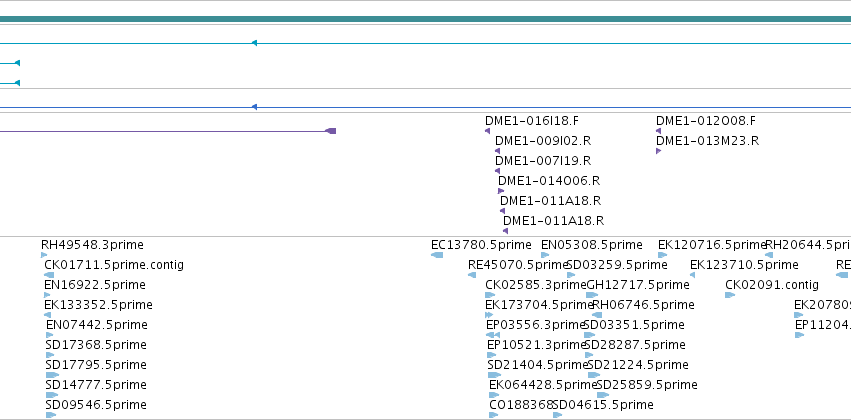Image resolution: width=851 pixels, height=420 pixels.
Task: Click the purple block ending the long purple feature
Action: pos(331,131)
